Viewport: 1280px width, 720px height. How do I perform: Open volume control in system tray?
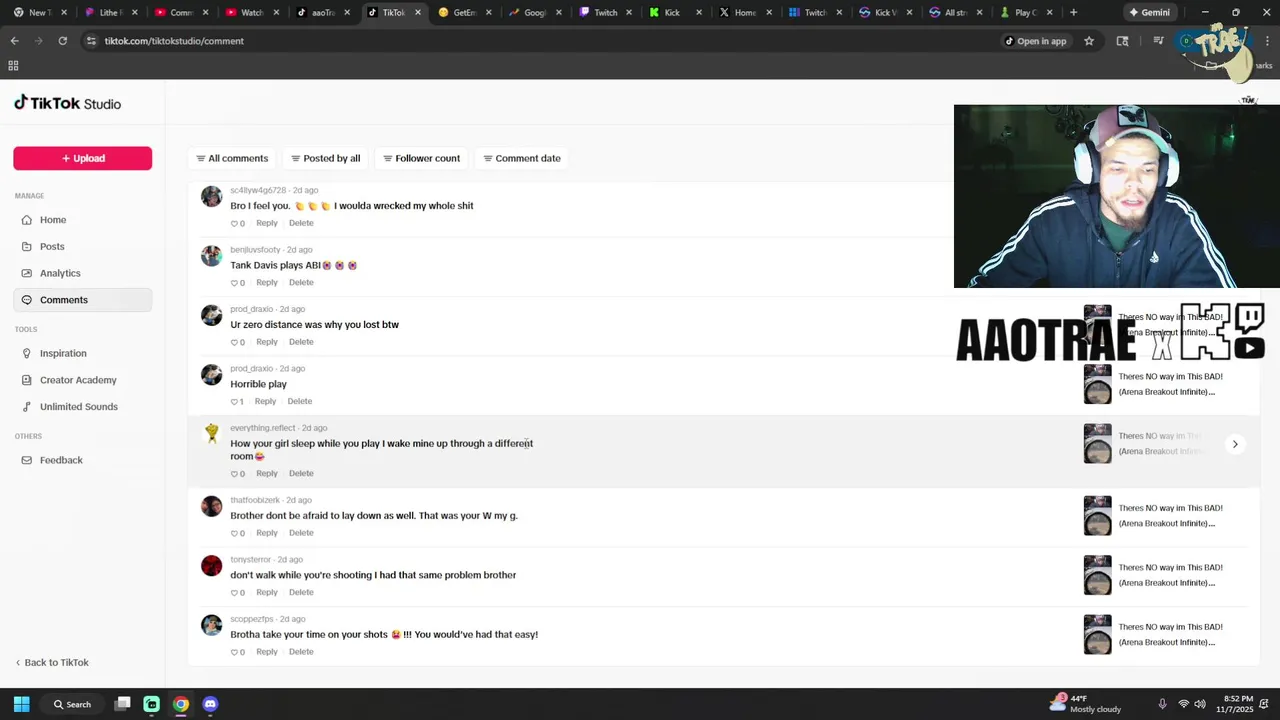pyautogui.click(x=1200, y=704)
